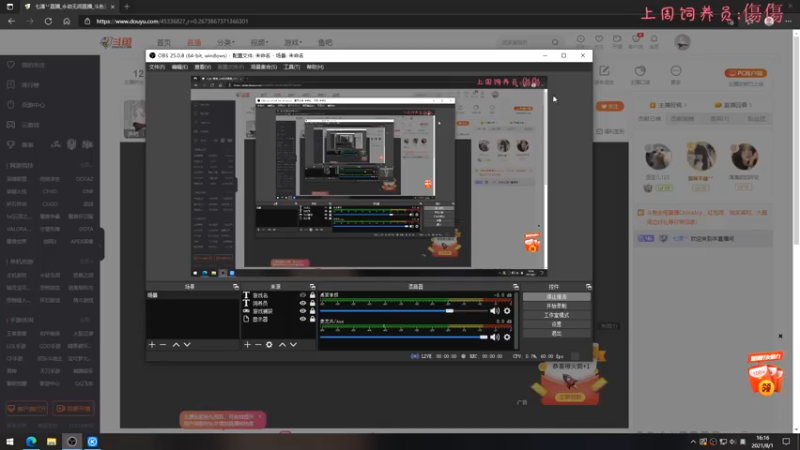The image size is (800, 450).
Task: Move source up in the Sources panel
Action: [x=282, y=345]
